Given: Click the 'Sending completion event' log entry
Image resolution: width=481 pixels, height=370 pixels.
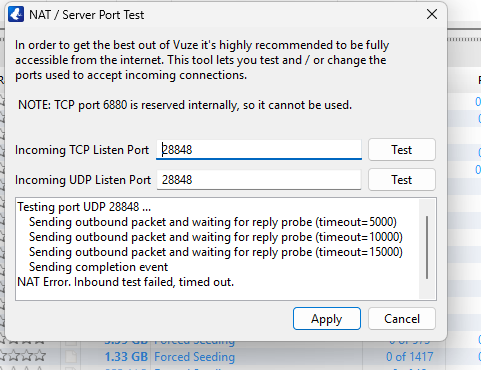Looking at the screenshot, I should click(98, 267).
